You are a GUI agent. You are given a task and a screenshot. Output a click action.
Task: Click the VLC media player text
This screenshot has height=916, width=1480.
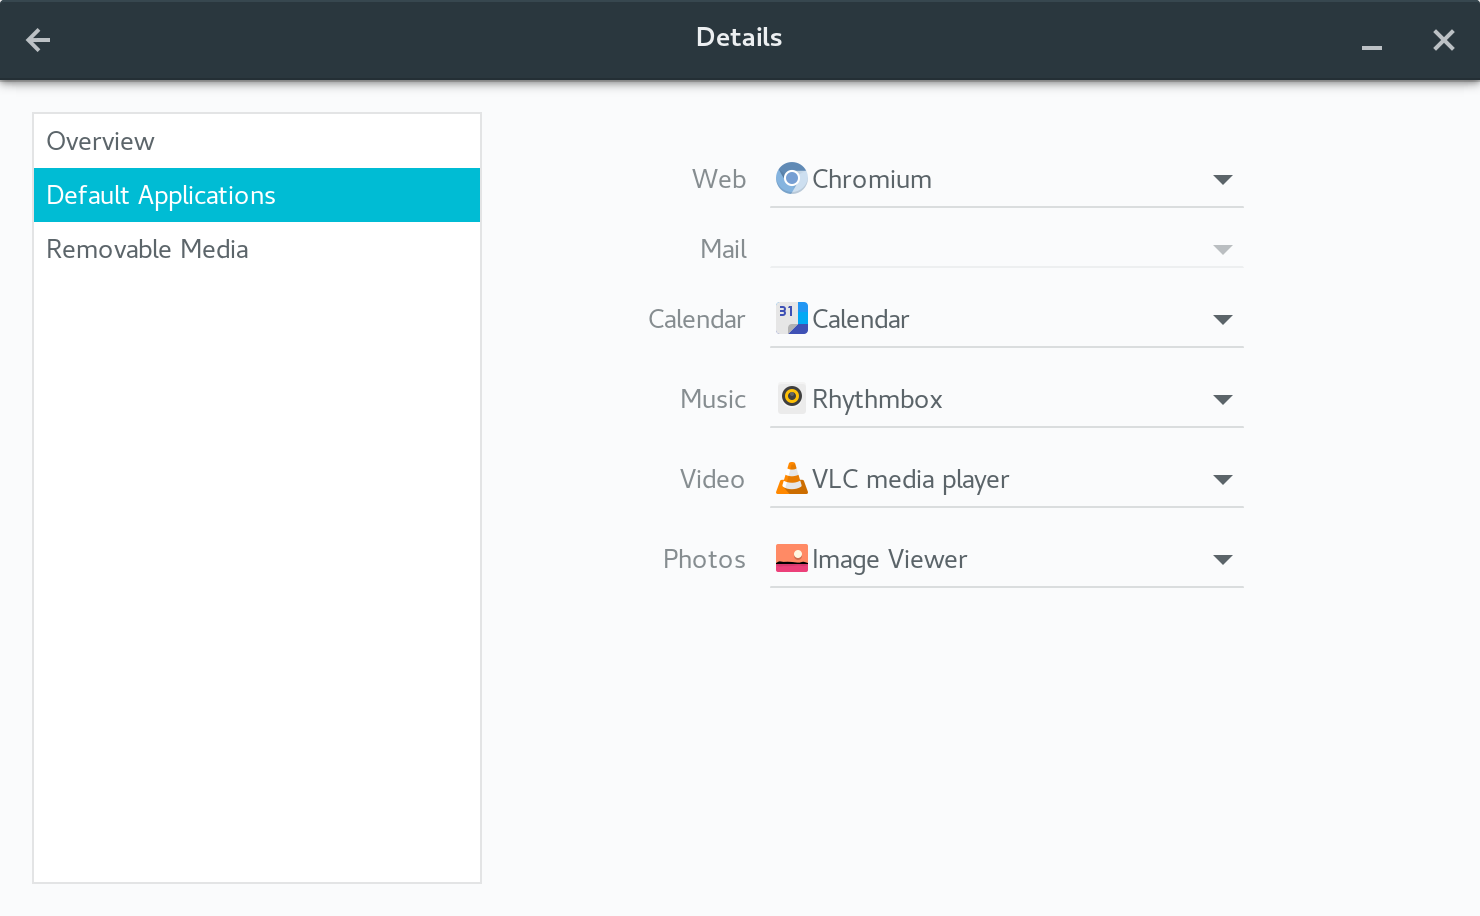tap(910, 480)
